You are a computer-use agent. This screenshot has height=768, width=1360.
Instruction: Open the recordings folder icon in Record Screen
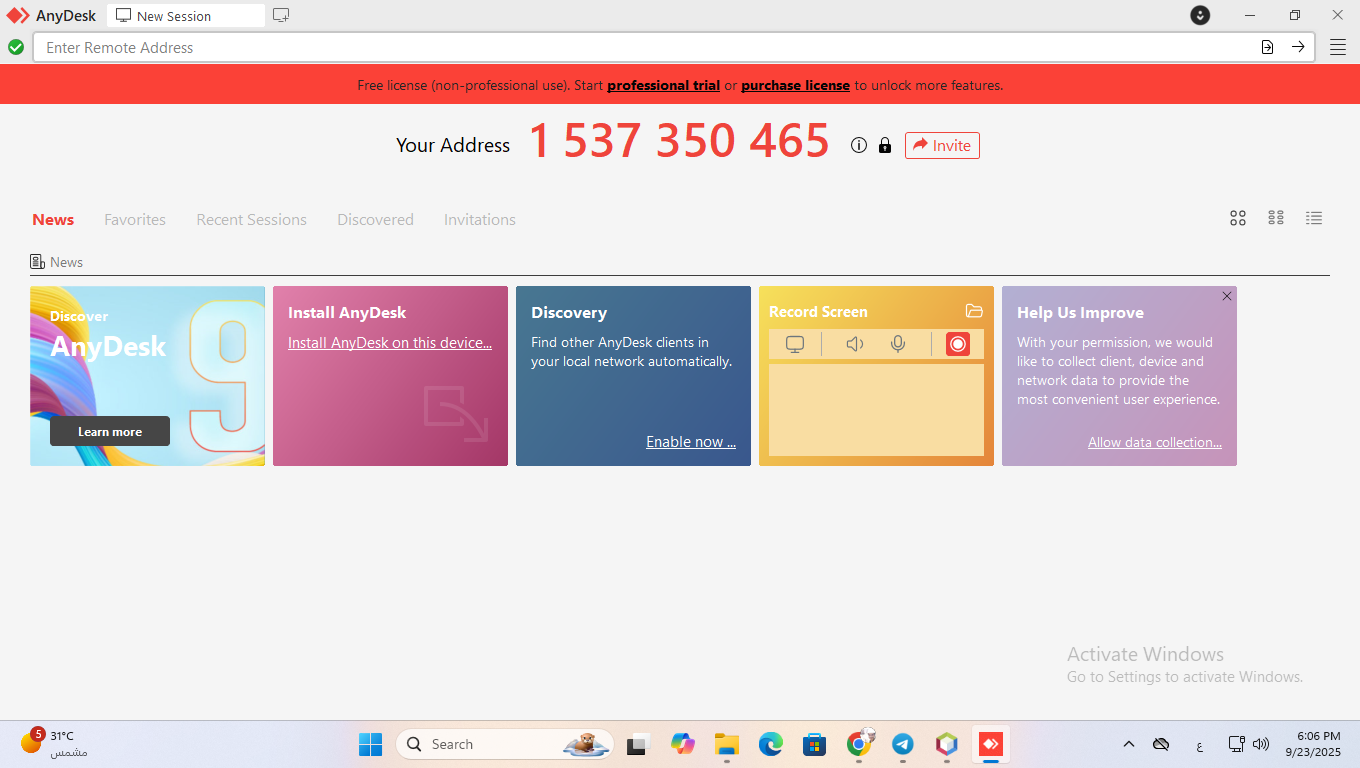(x=974, y=311)
